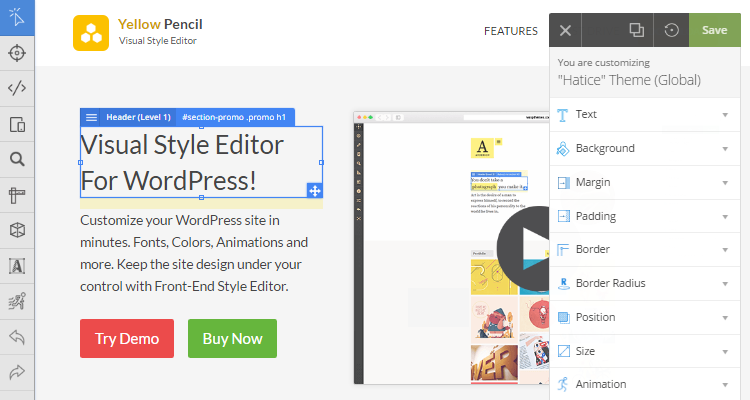Expand the Text properties section
Screen dimensions: 750x400
pyautogui.click(x=644, y=115)
